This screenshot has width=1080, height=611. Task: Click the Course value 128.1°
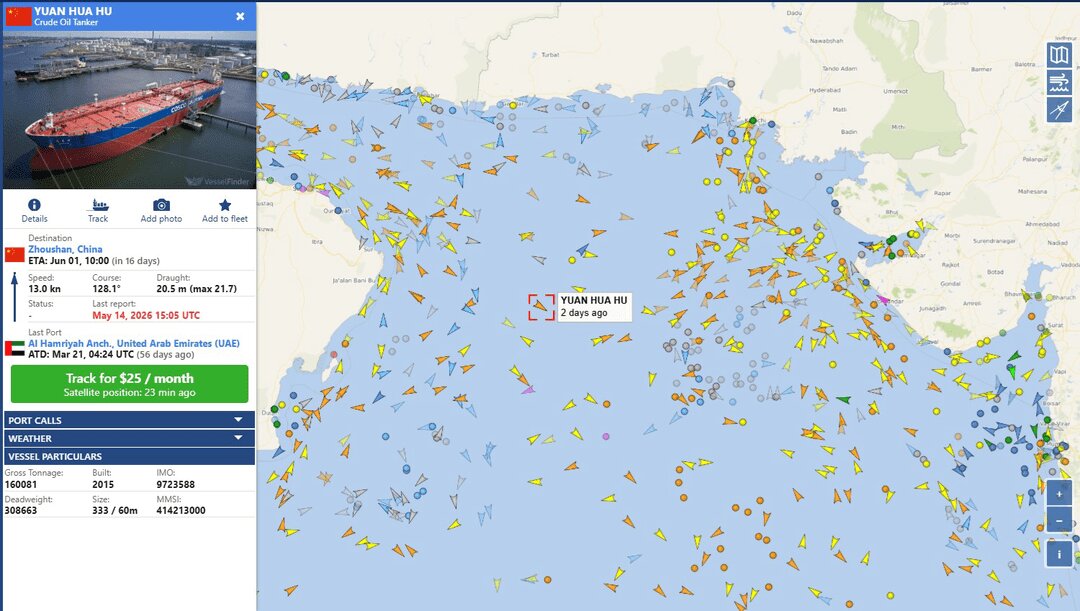[106, 289]
